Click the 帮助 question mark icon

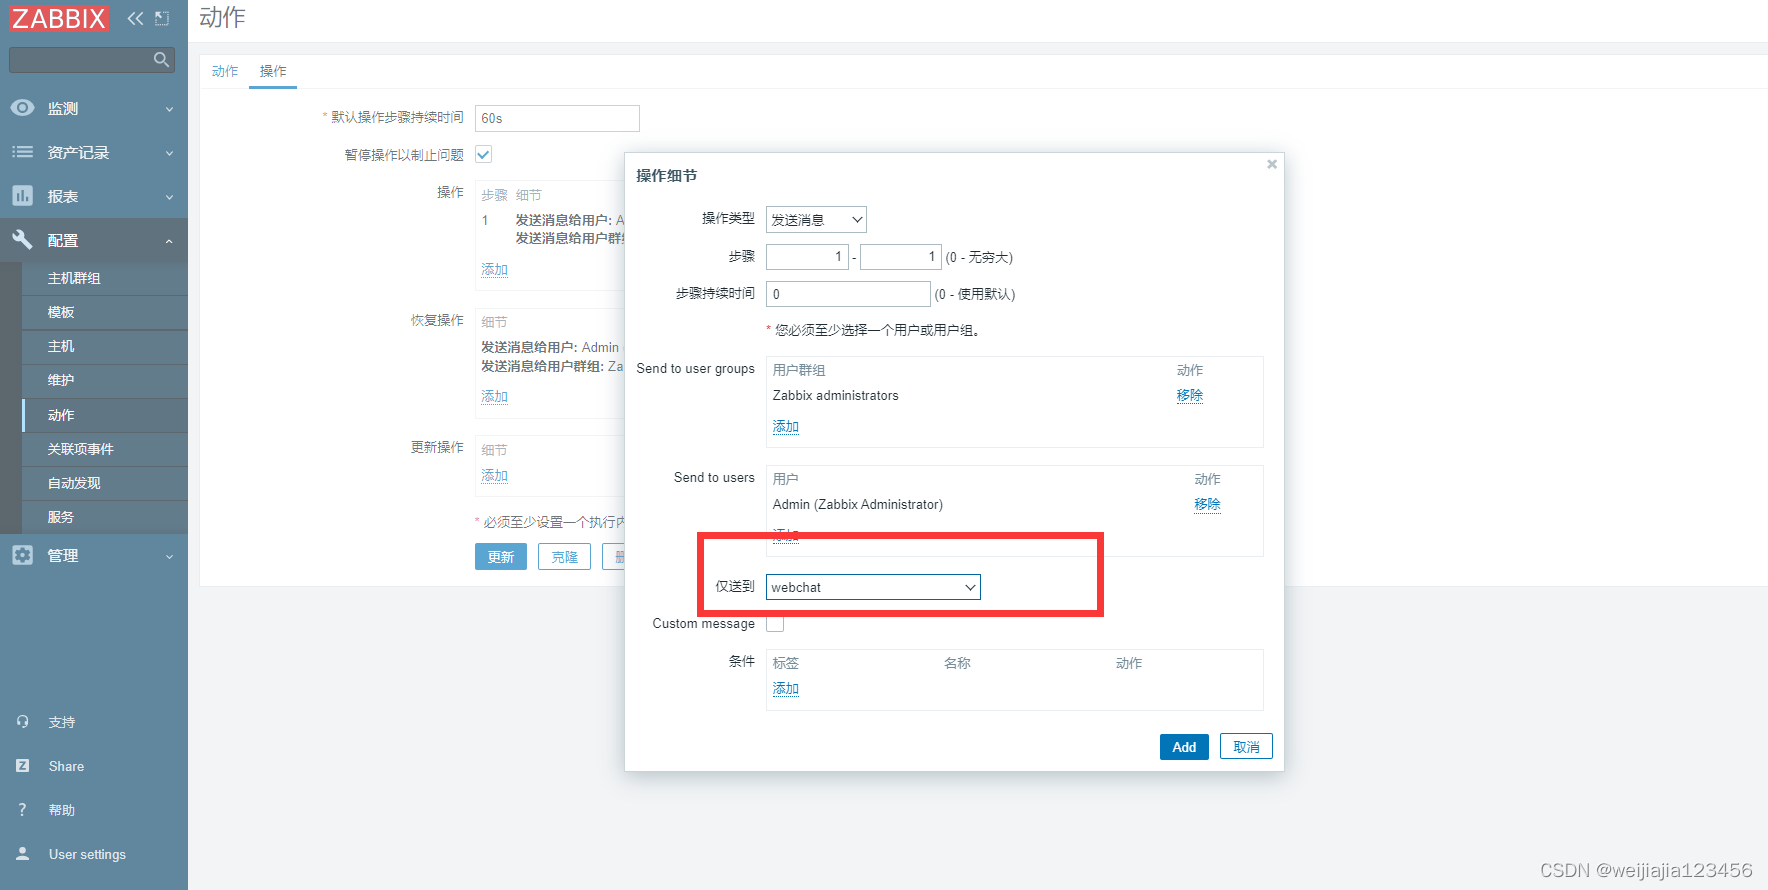coord(22,810)
